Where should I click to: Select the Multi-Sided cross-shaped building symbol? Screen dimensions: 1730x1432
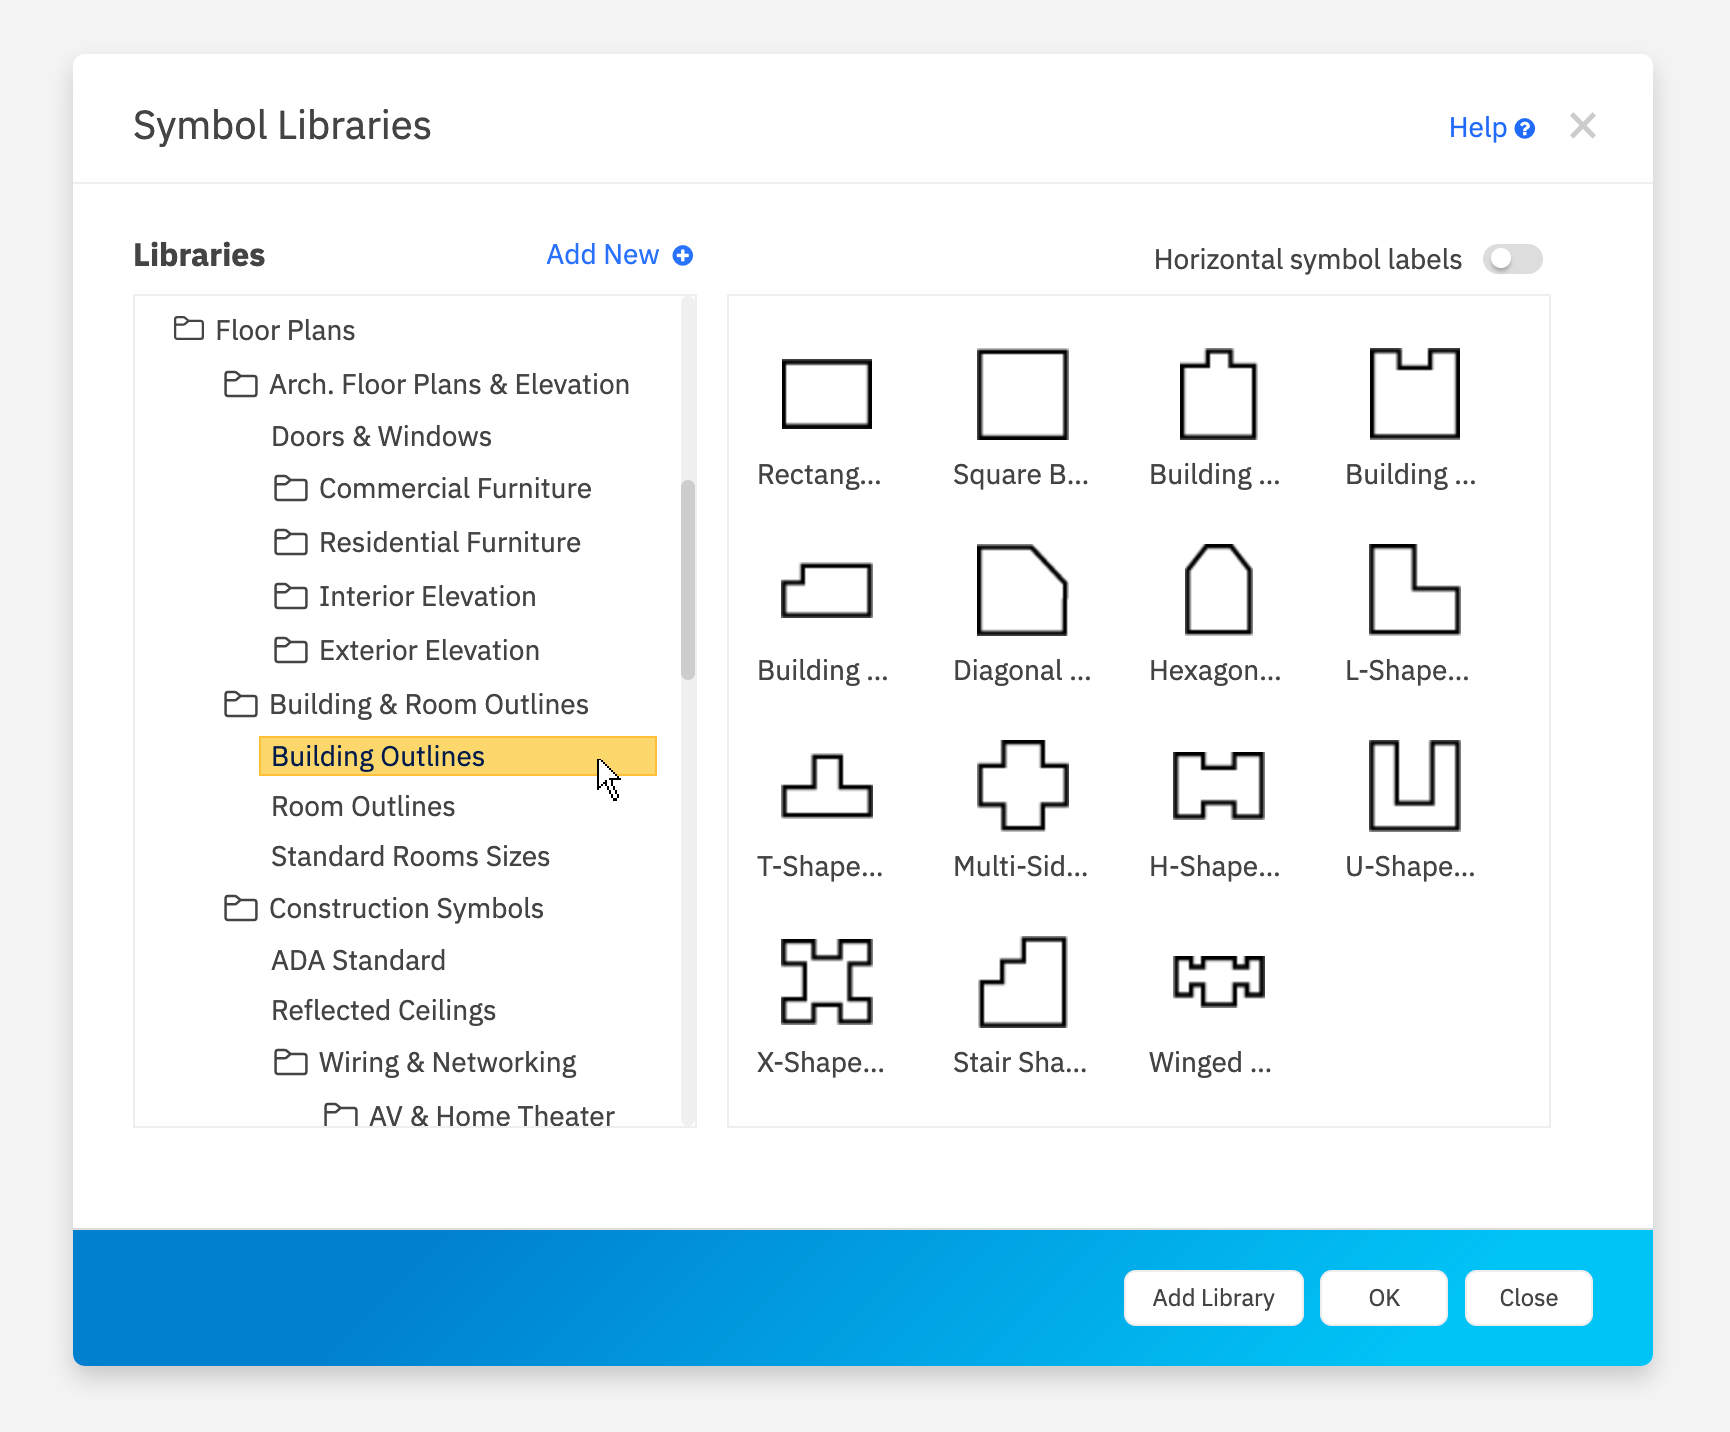(1021, 786)
